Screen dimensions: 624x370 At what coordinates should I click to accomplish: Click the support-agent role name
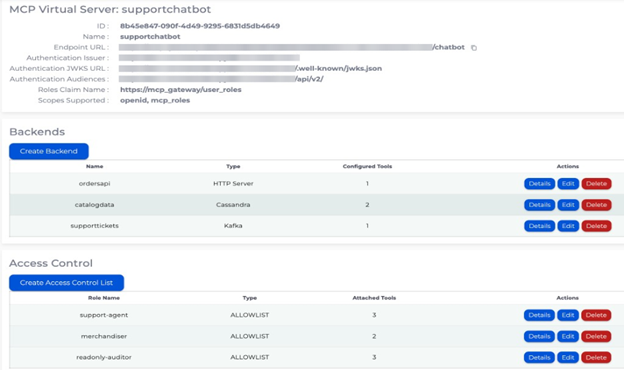[104, 315]
